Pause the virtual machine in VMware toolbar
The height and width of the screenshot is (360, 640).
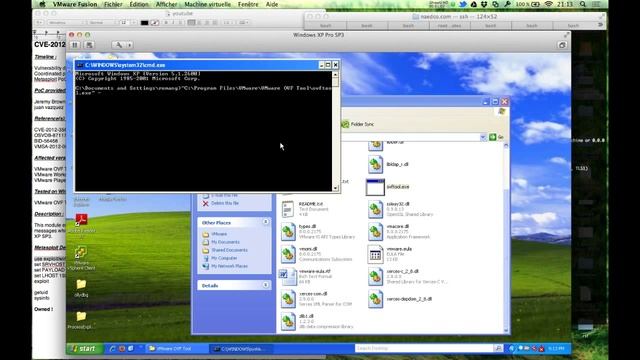click(x=76, y=45)
